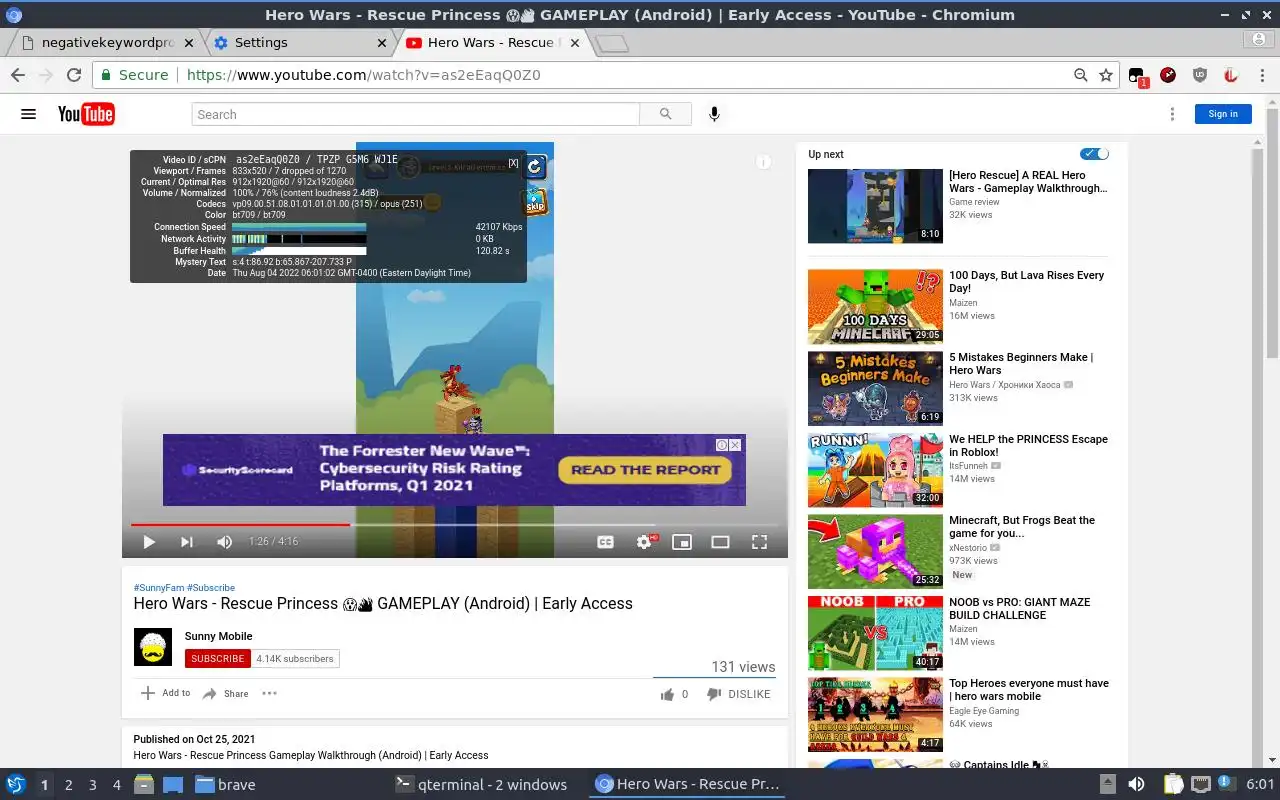The height and width of the screenshot is (800, 1280).
Task: Enter fullscreen mode
Action: point(759,542)
